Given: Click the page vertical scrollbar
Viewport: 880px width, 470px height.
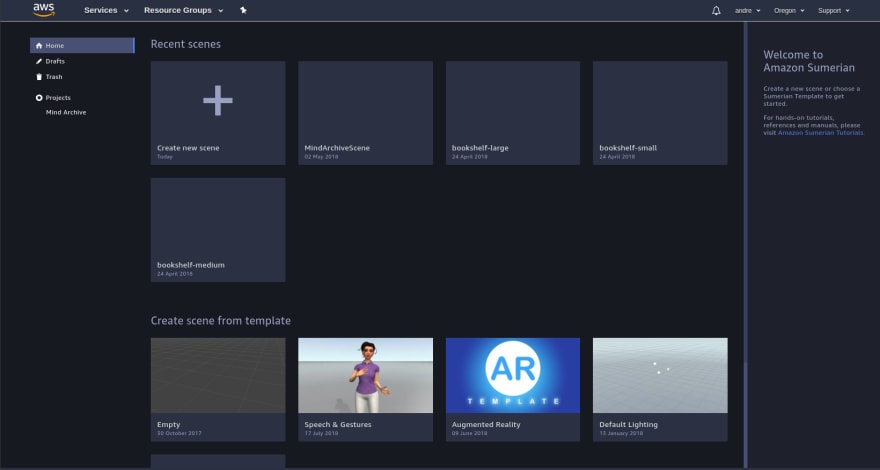Looking at the screenshot, I should (745, 245).
